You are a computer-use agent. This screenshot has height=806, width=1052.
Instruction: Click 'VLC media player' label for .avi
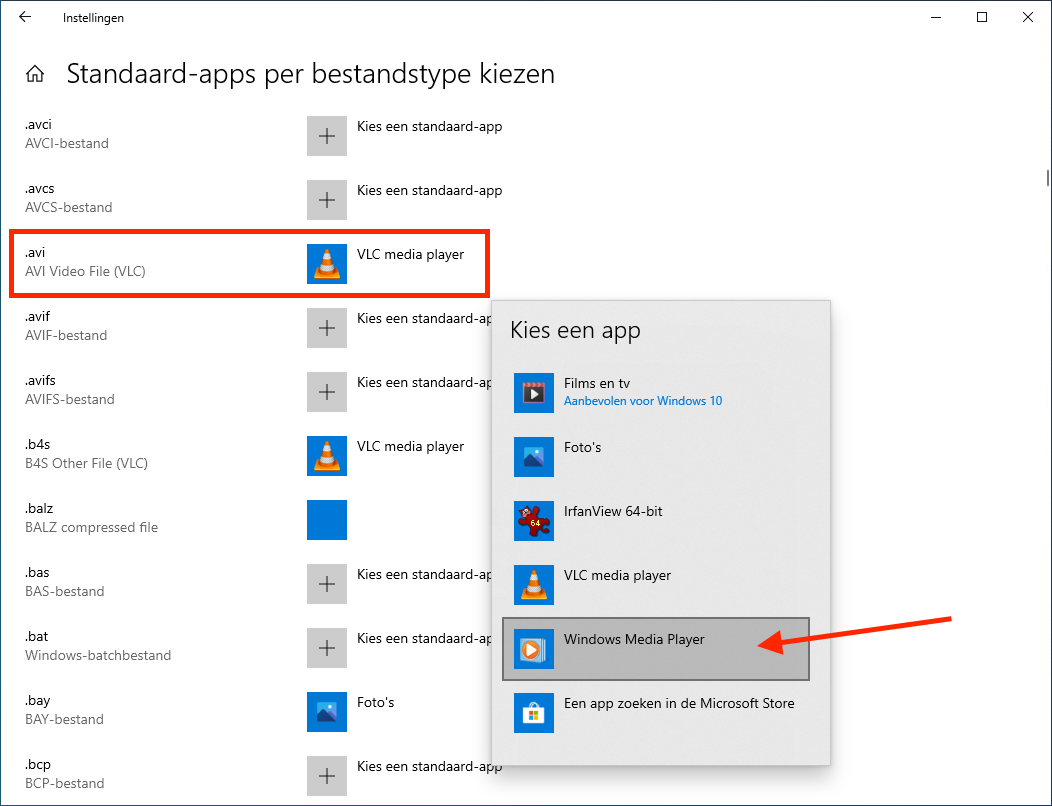click(410, 255)
